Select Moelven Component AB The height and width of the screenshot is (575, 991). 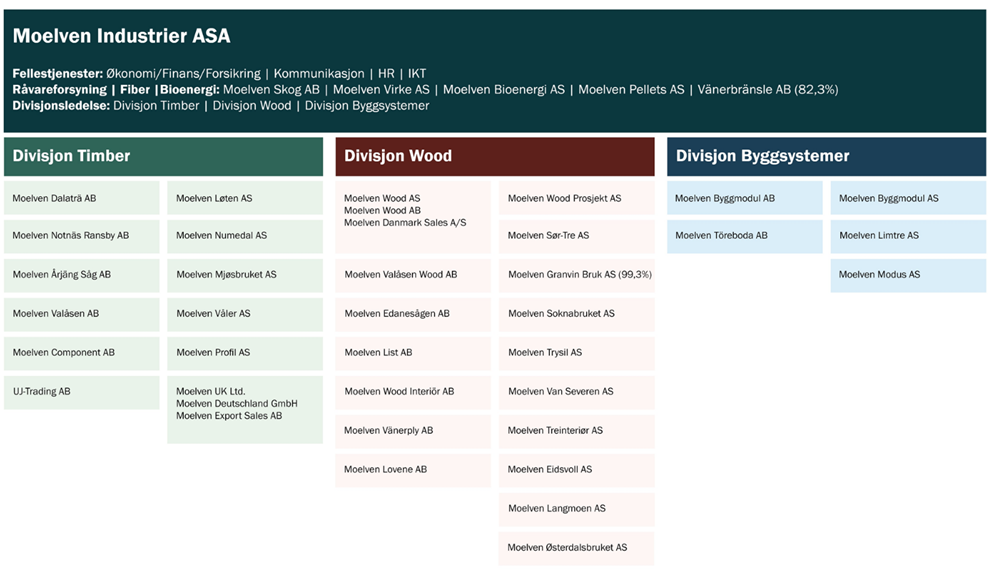[82, 353]
